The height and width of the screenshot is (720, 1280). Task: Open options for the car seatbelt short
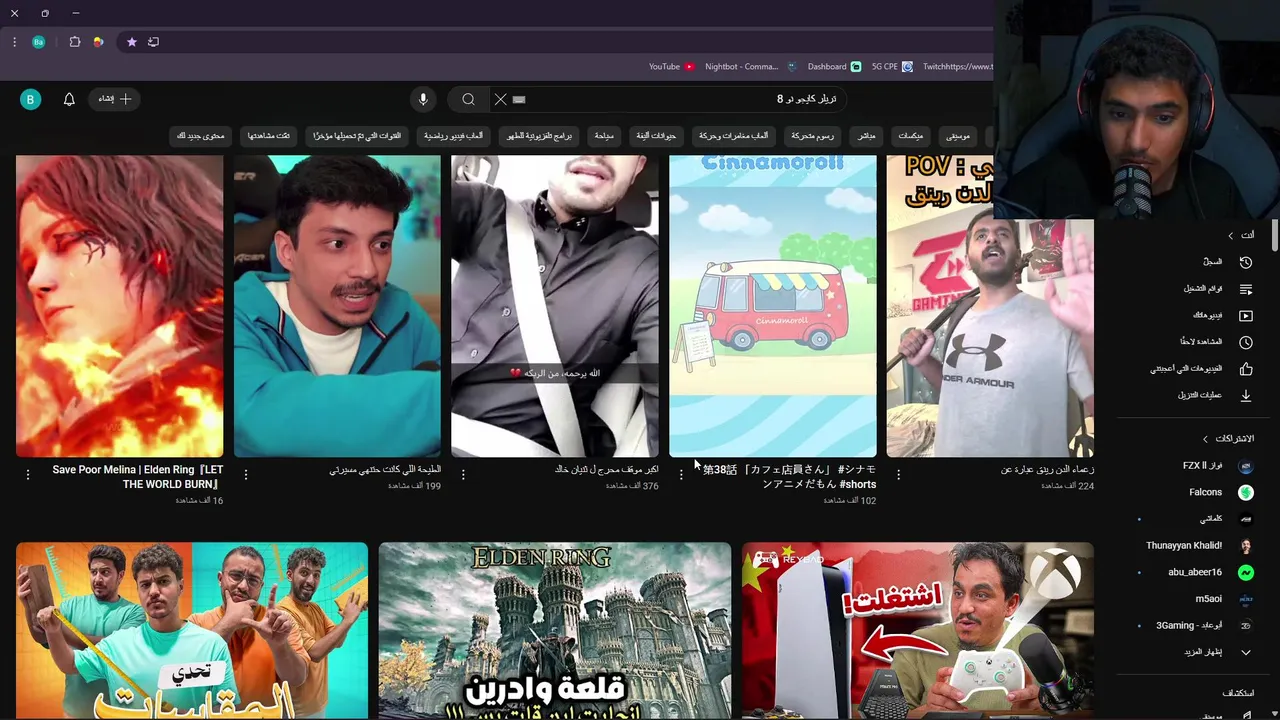pos(463,475)
